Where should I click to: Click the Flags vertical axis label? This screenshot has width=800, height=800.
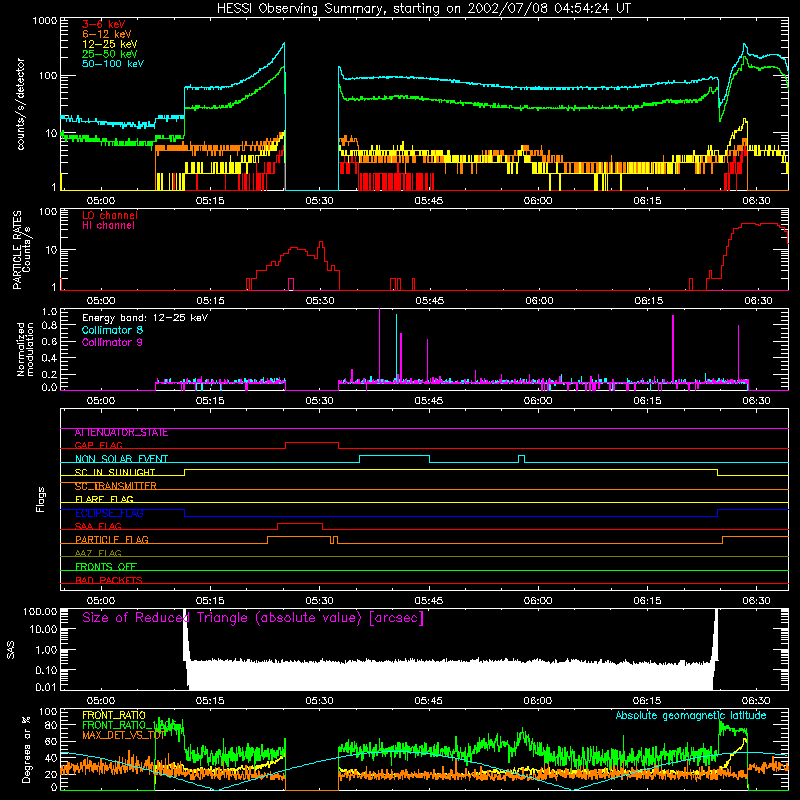41,499
